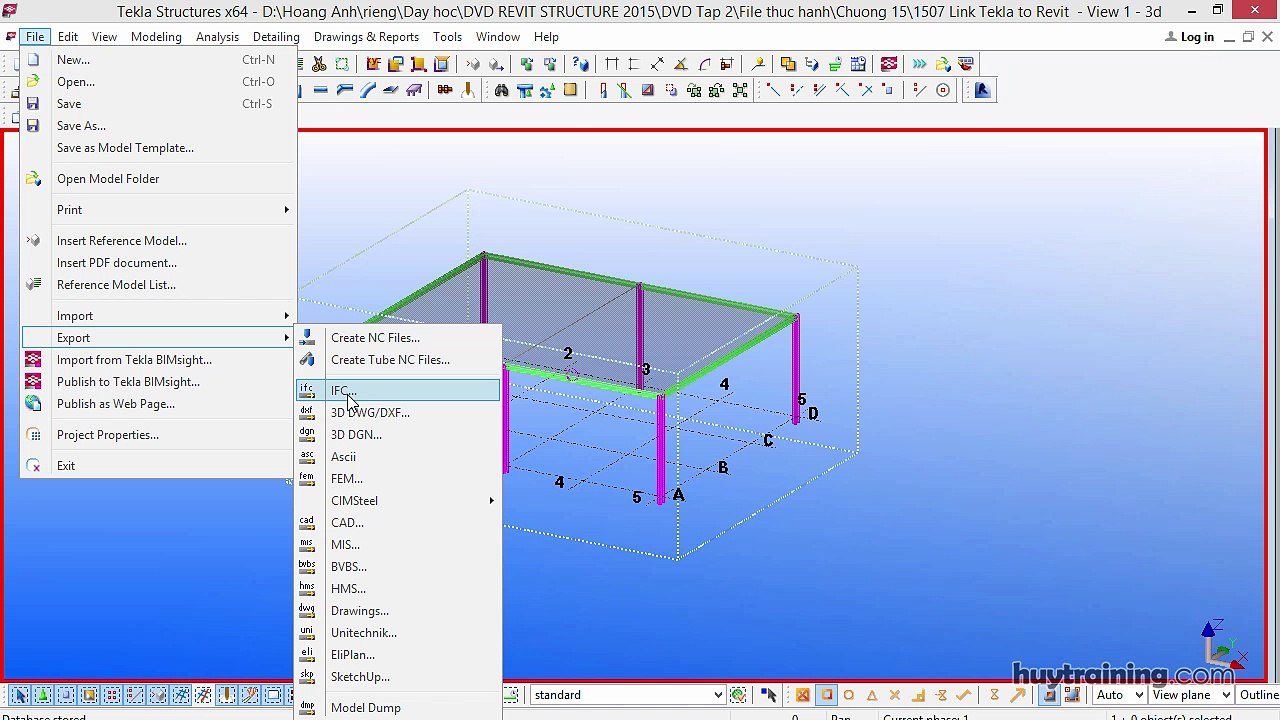Click the floppy disk icon beside Save
Viewport: 1280px width, 720px height.
pos(33,103)
